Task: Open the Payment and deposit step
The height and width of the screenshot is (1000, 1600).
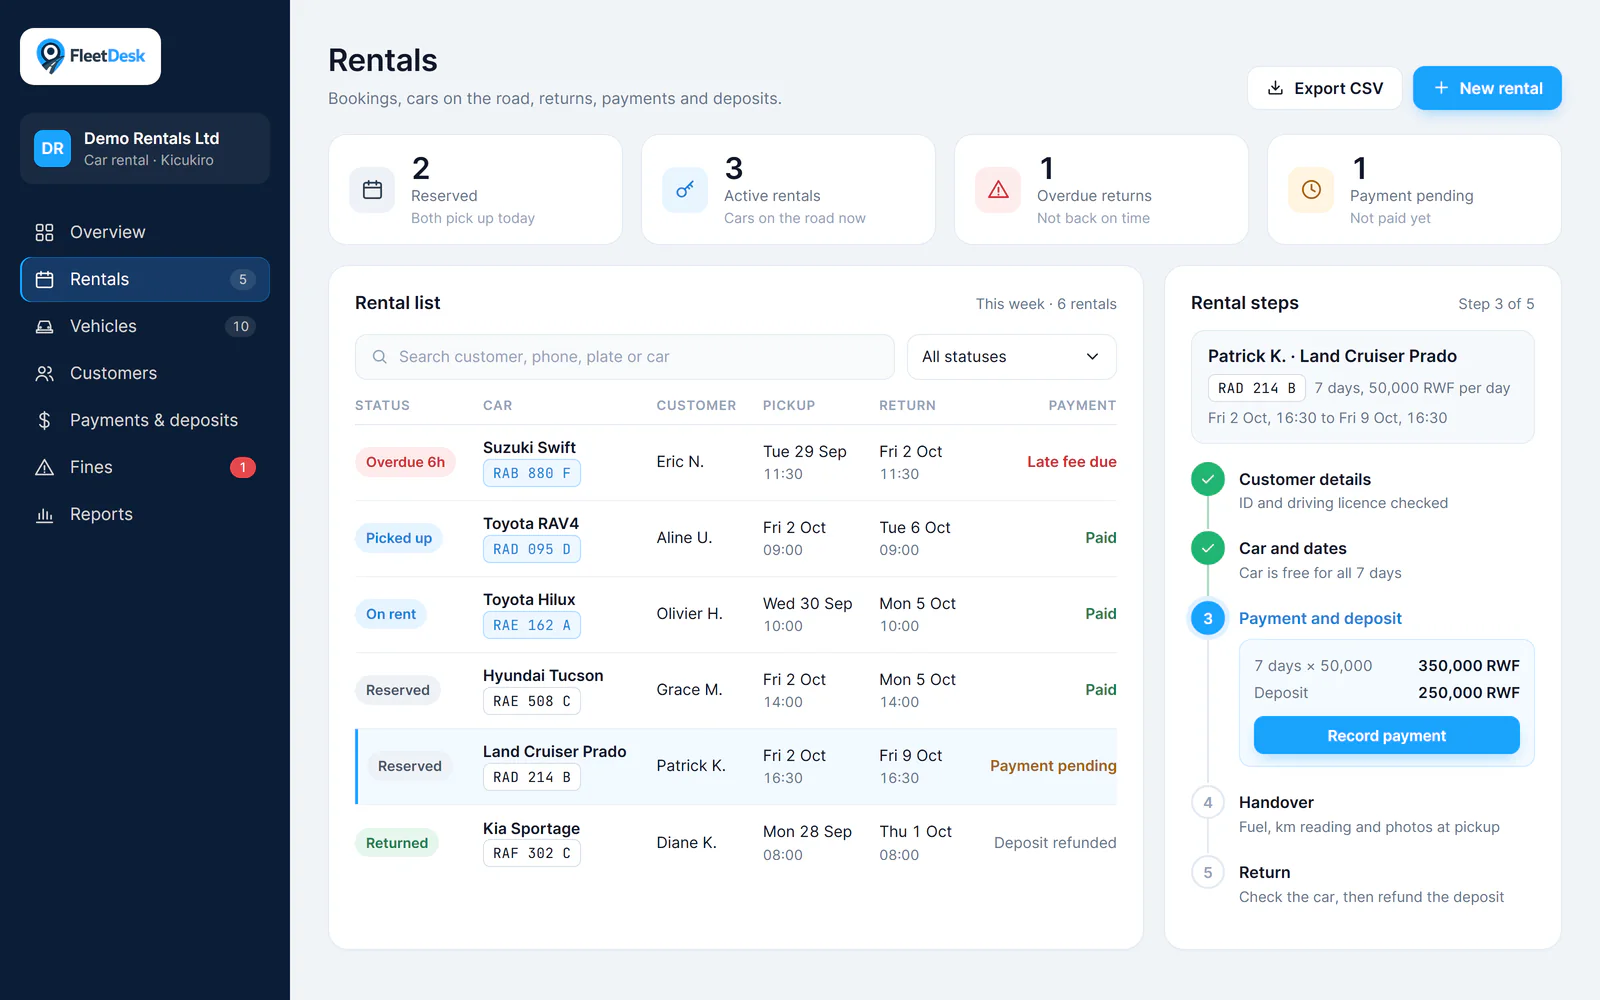Action: coord(1320,618)
